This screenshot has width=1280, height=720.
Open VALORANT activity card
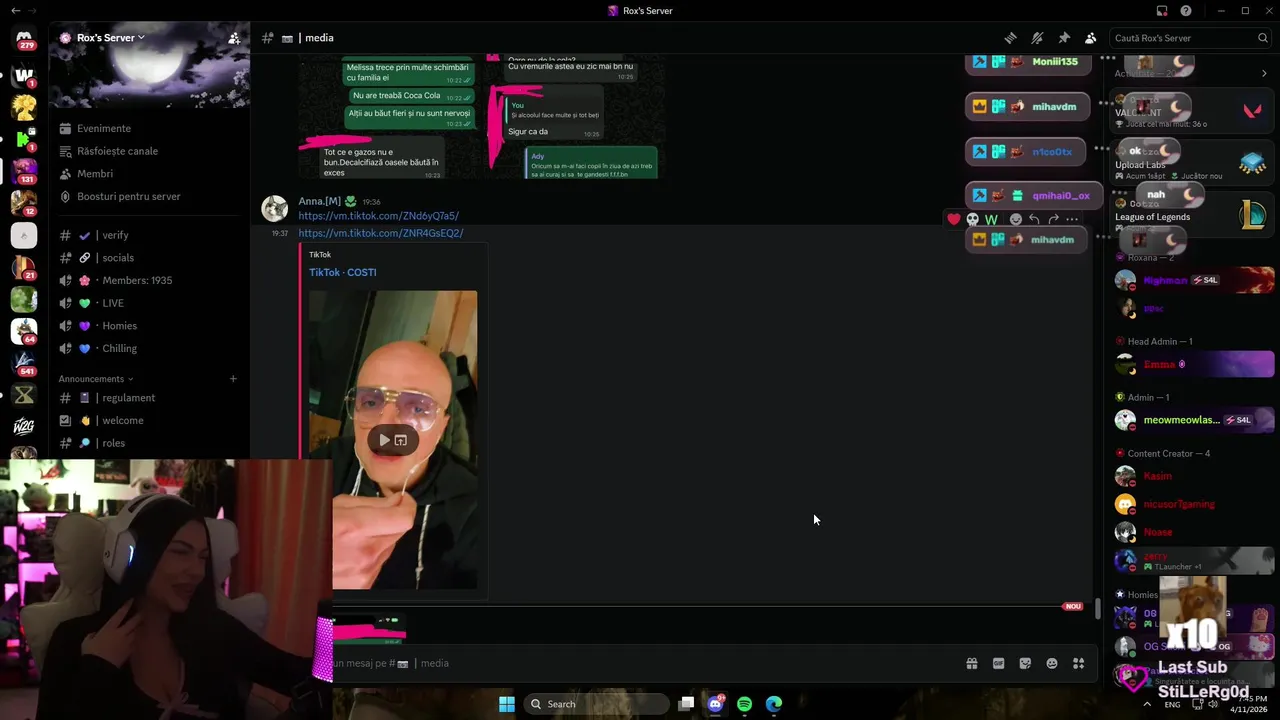(x=1190, y=112)
